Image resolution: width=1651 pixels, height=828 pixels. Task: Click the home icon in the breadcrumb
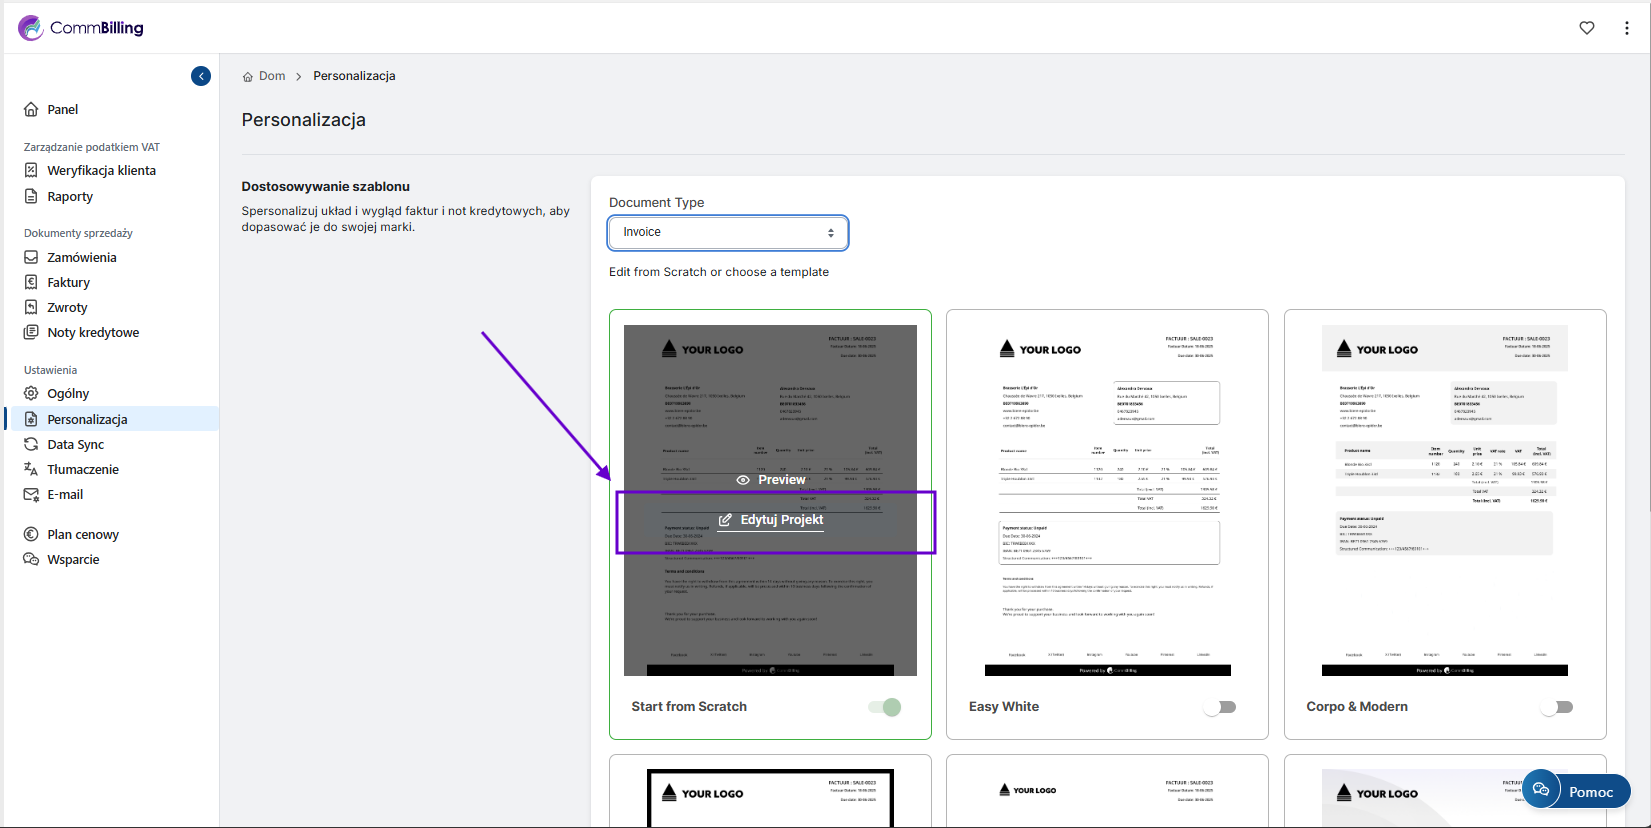[248, 77]
